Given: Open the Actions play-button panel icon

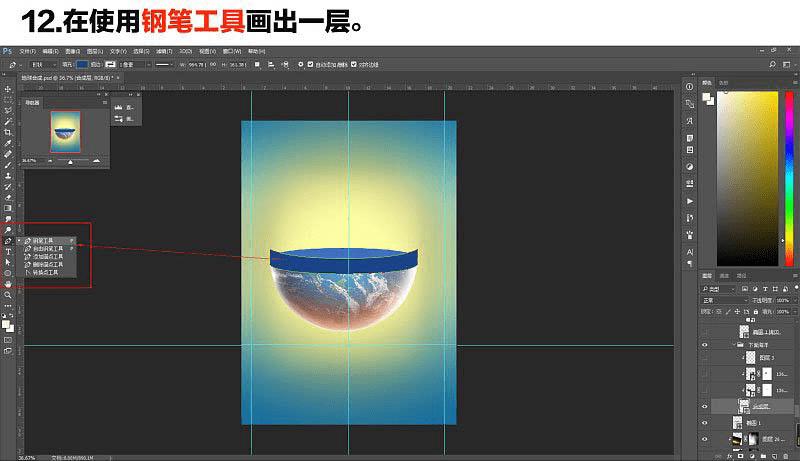Looking at the screenshot, I should [x=690, y=201].
